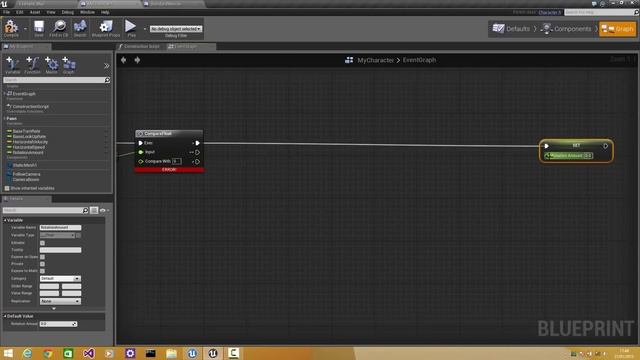Click the Compile blueprint button

point(11,29)
